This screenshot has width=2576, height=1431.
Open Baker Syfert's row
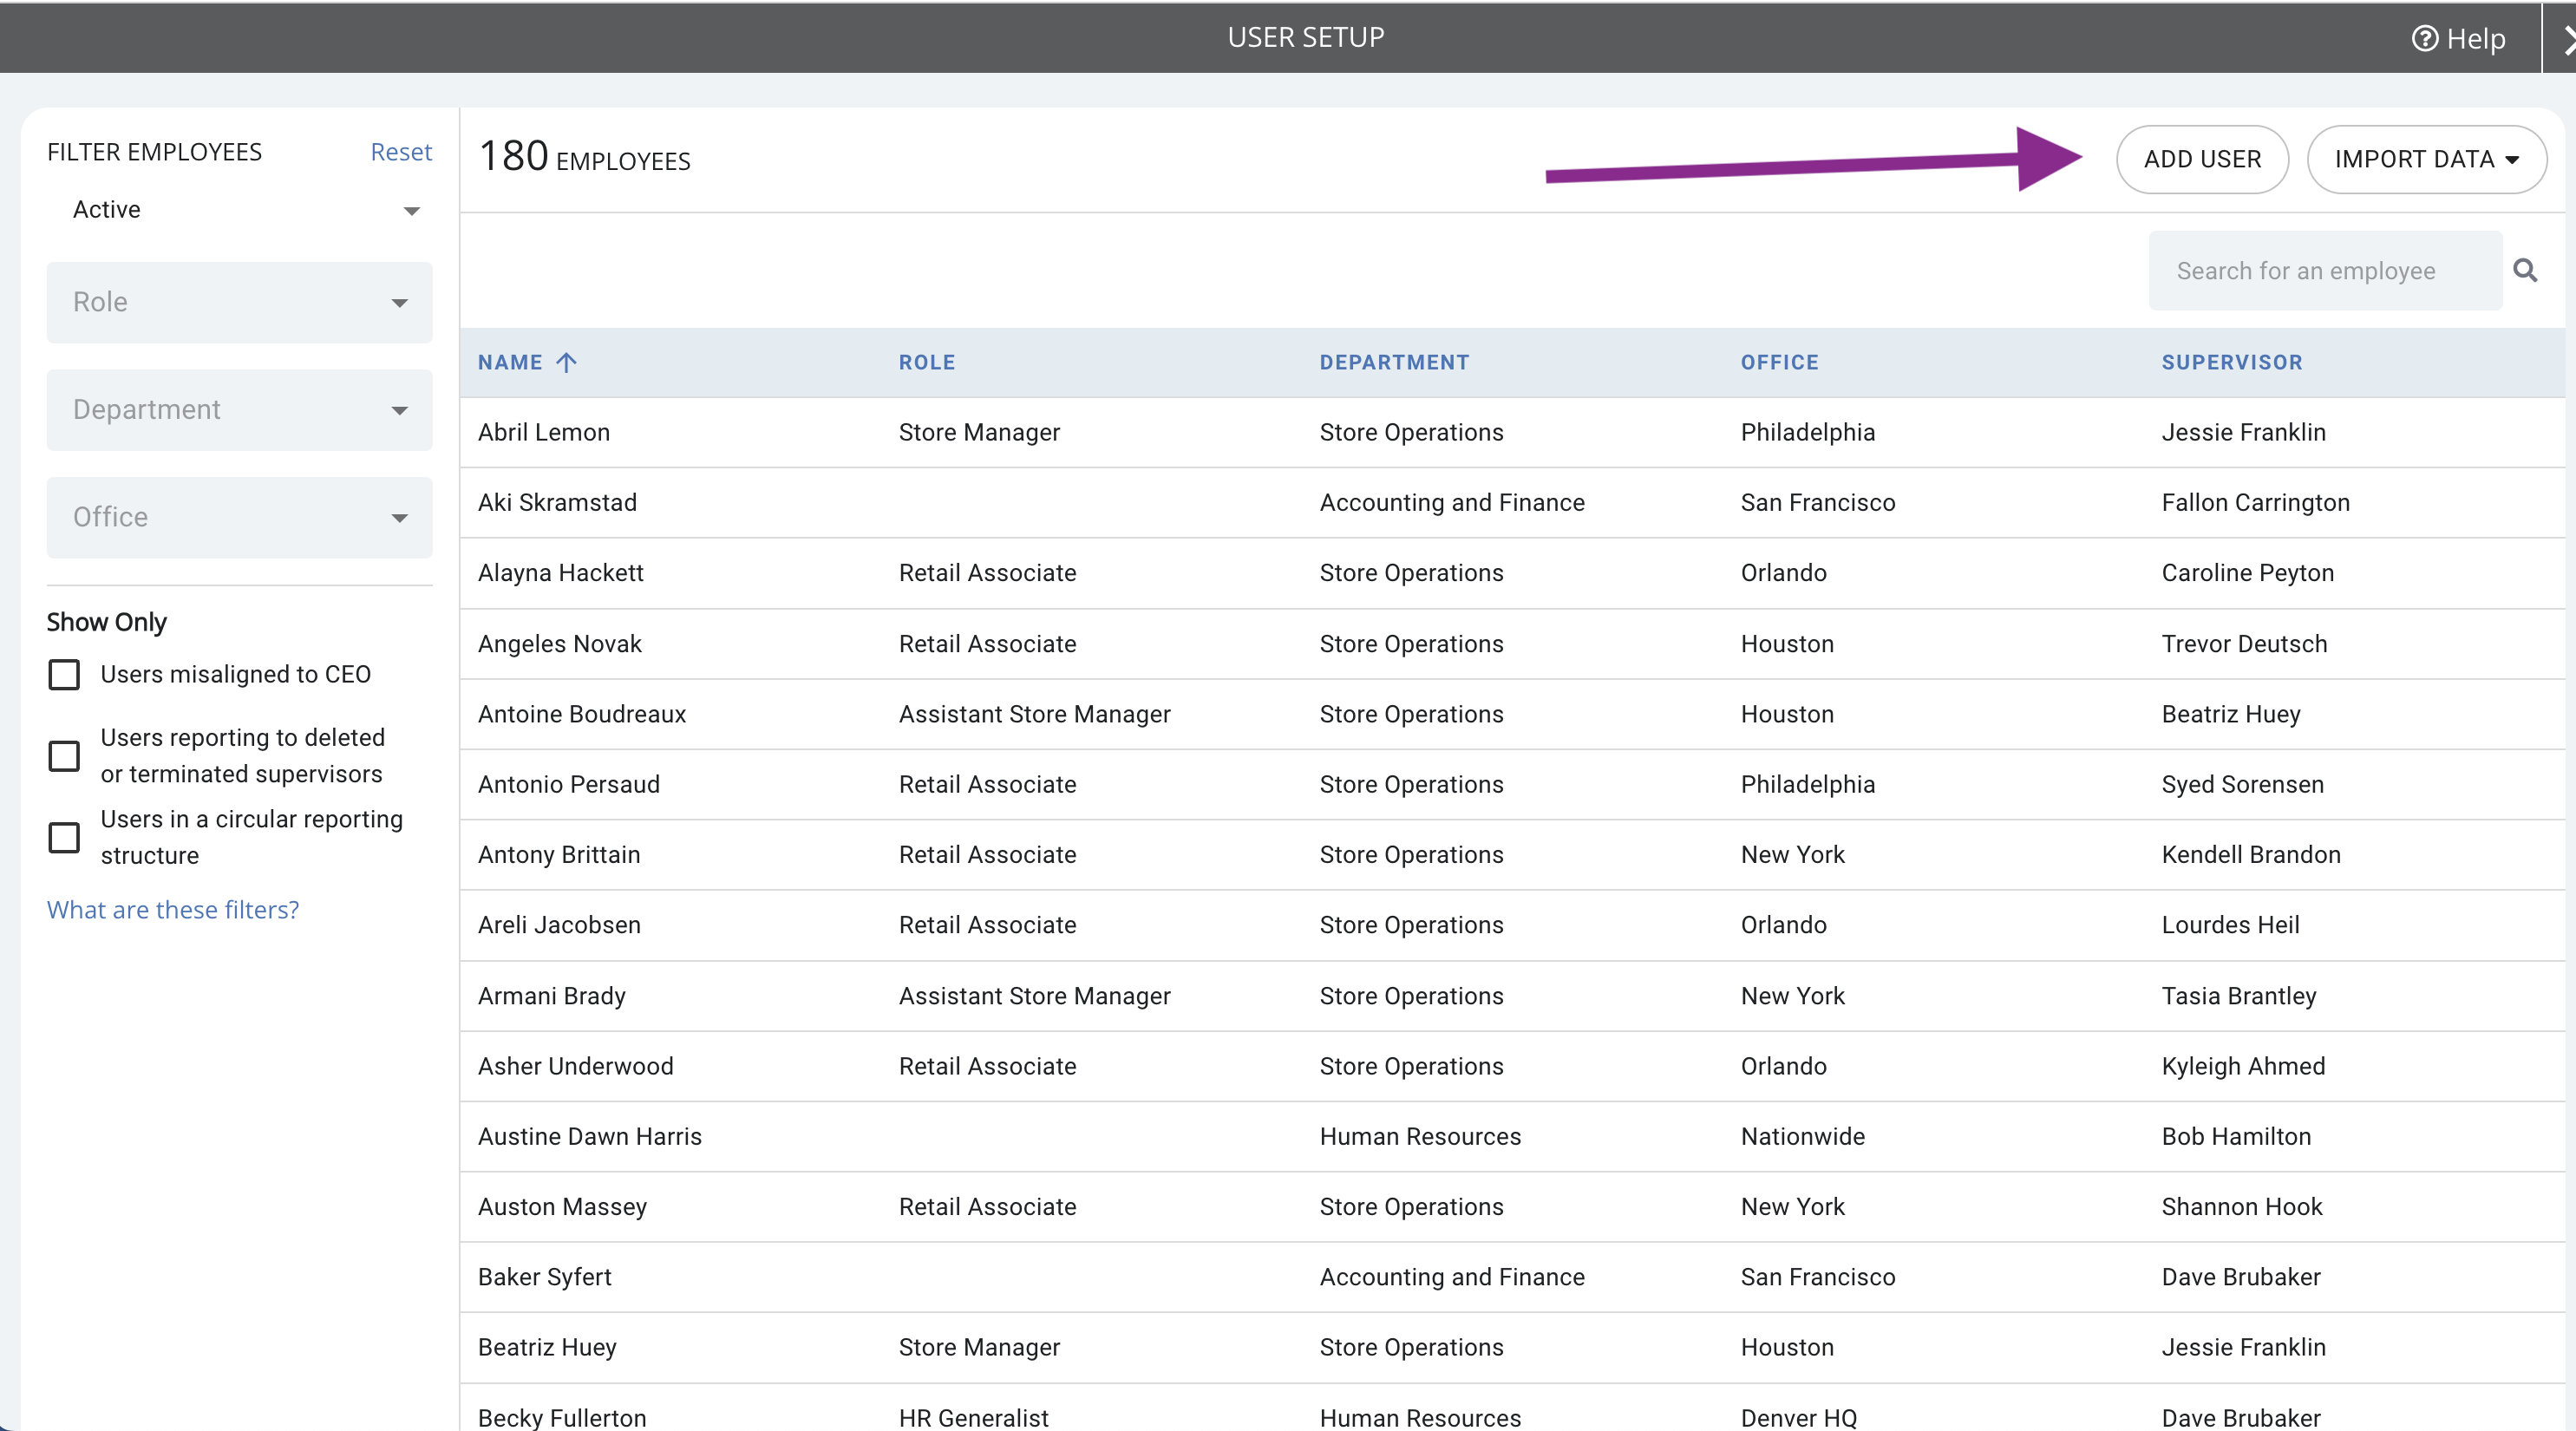click(1512, 1277)
